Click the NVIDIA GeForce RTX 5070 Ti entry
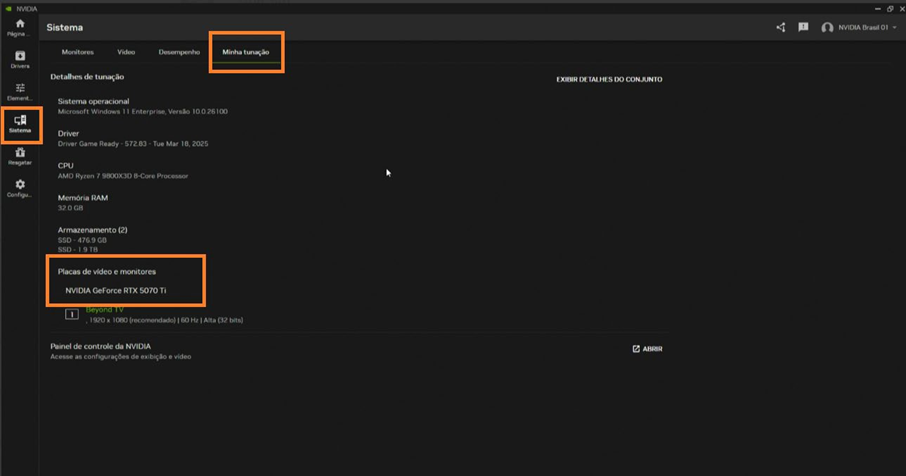This screenshot has width=906, height=476. click(116, 291)
